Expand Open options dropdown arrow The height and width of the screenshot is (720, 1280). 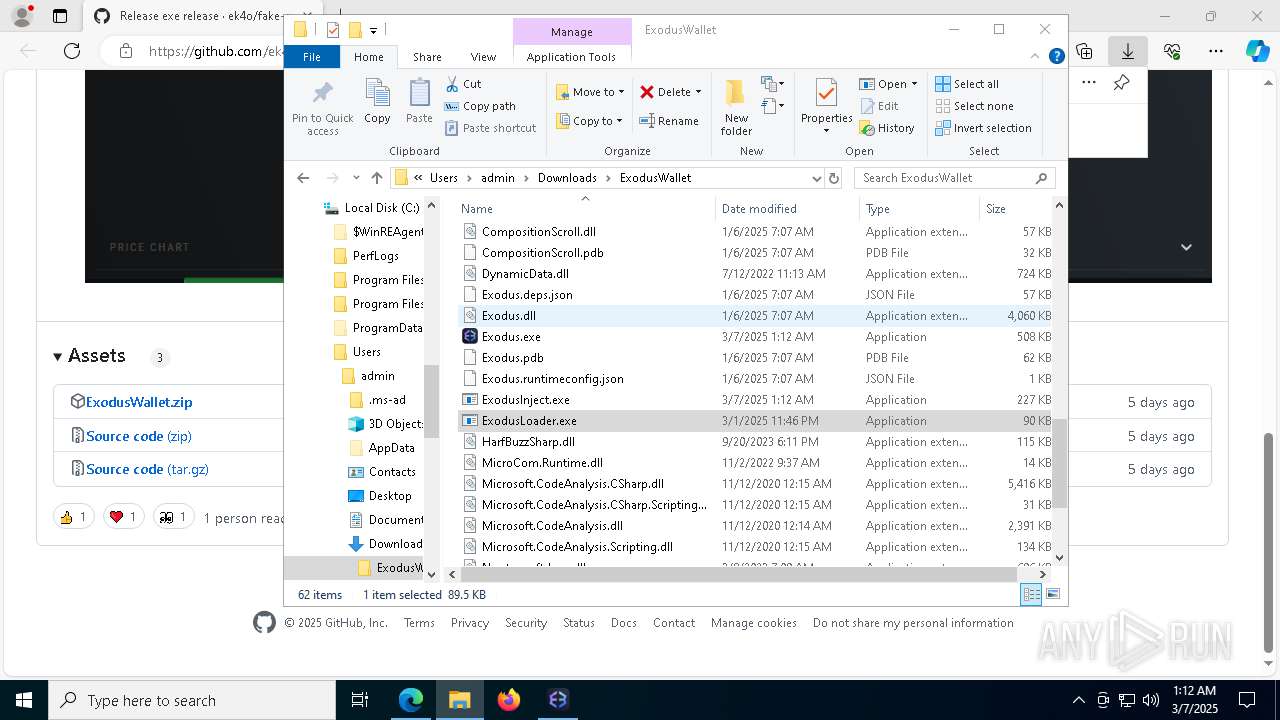coord(914,84)
